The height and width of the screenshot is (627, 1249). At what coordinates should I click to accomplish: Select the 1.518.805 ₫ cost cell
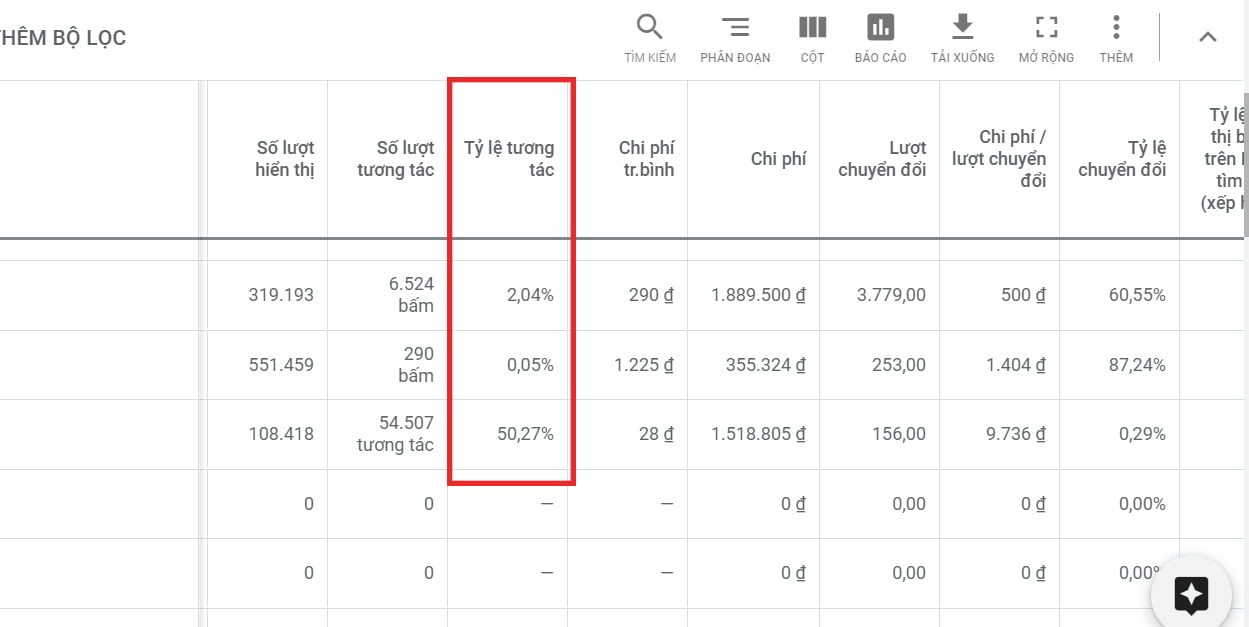coord(754,435)
